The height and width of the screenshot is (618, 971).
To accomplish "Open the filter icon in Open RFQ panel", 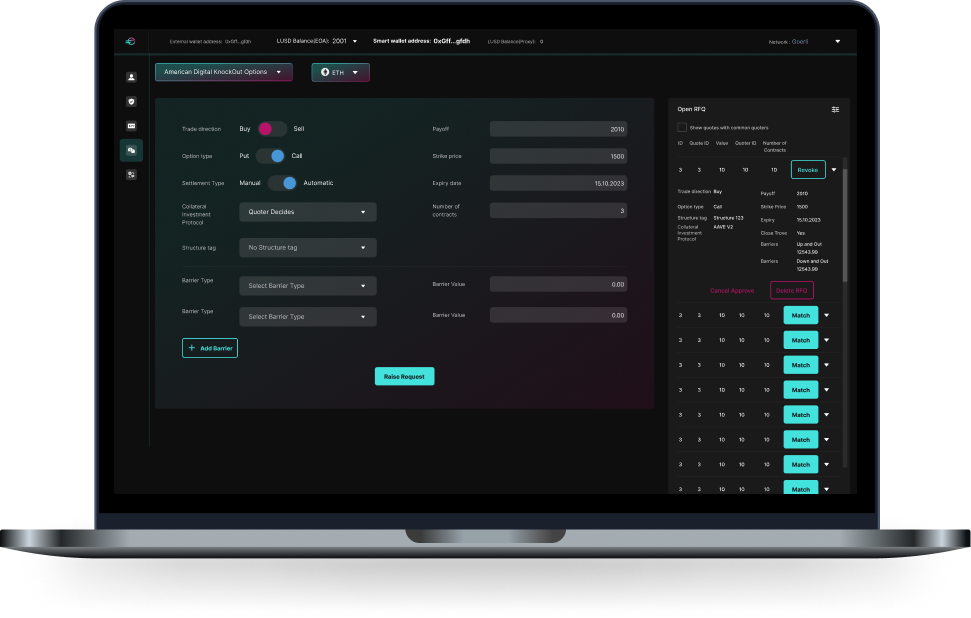I will point(835,108).
